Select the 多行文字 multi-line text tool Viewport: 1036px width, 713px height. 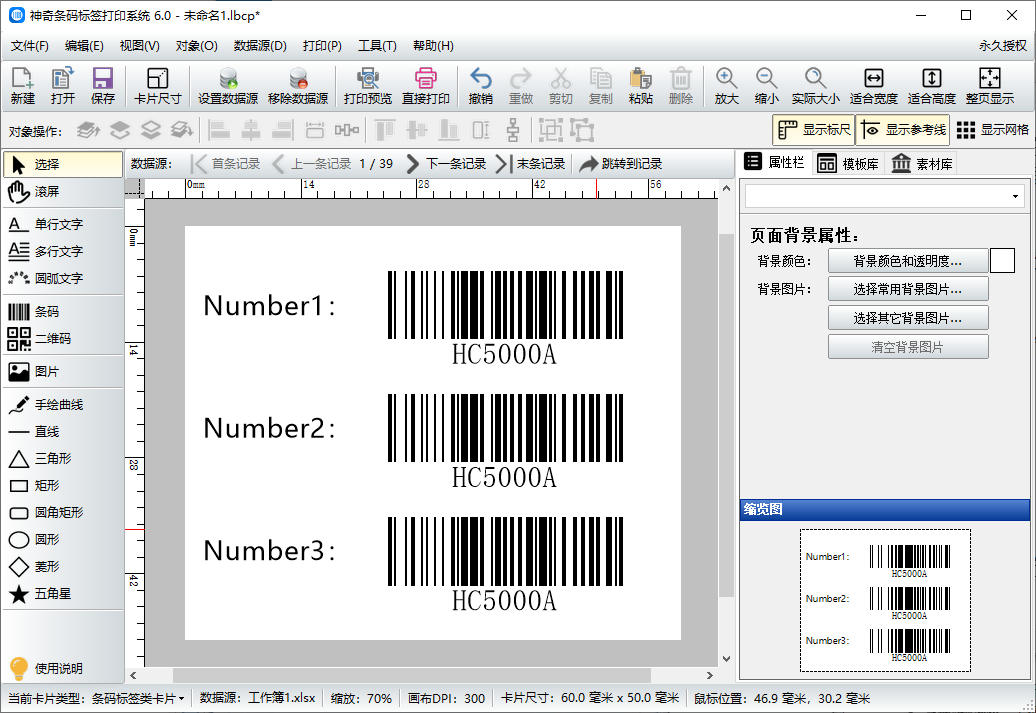coord(63,252)
